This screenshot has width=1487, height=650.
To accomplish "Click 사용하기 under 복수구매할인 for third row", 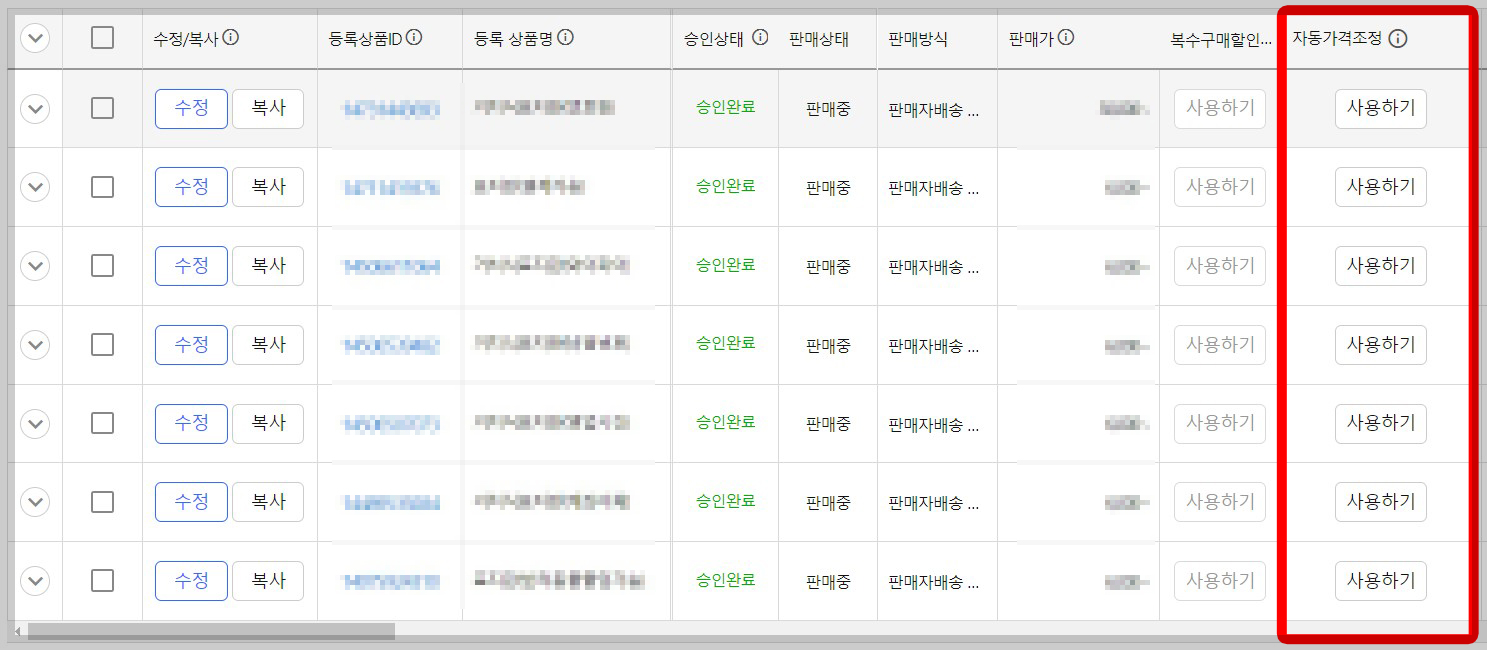I will pos(1219,265).
